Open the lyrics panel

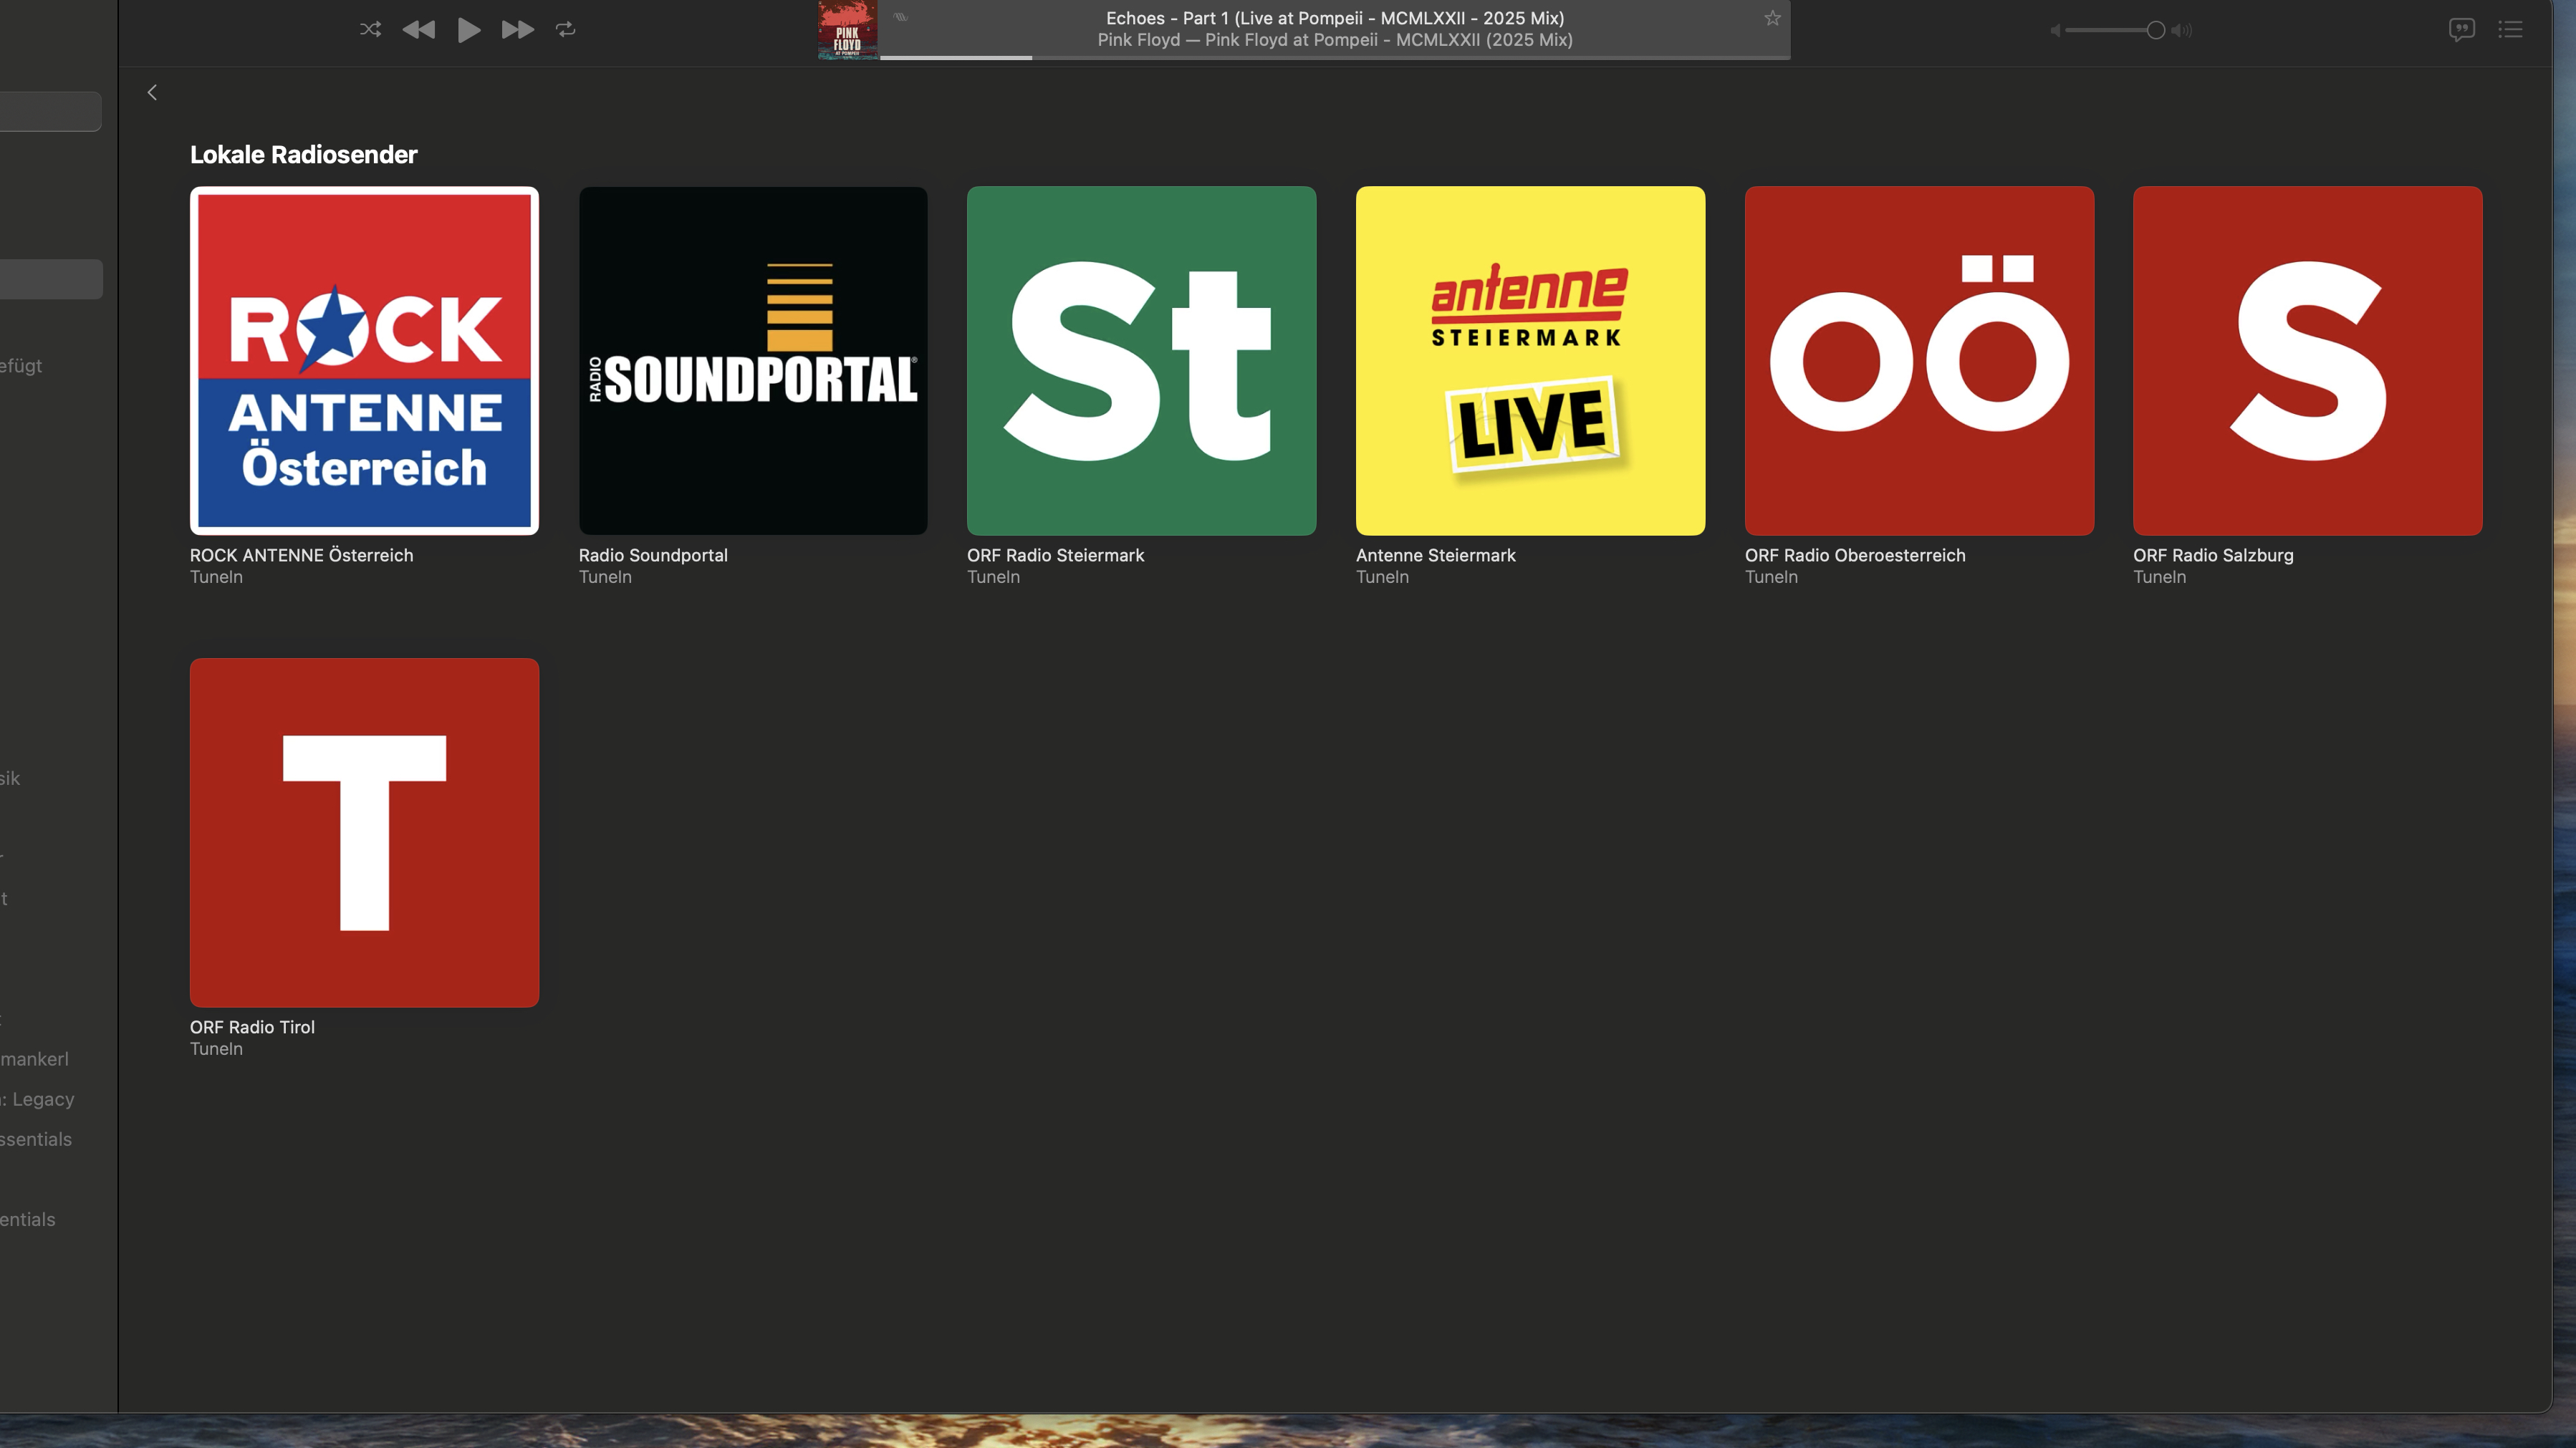coord(2461,29)
